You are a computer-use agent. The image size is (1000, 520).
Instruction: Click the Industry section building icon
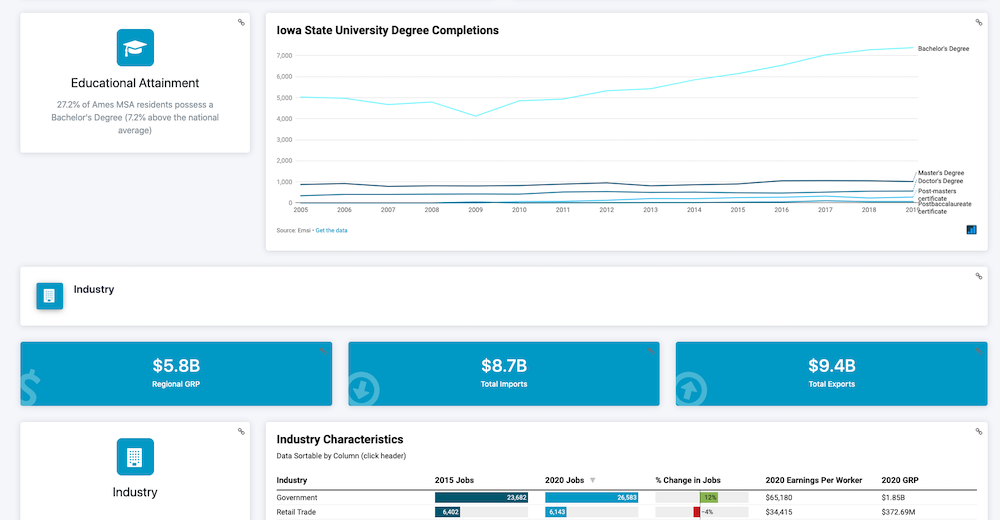pos(50,296)
